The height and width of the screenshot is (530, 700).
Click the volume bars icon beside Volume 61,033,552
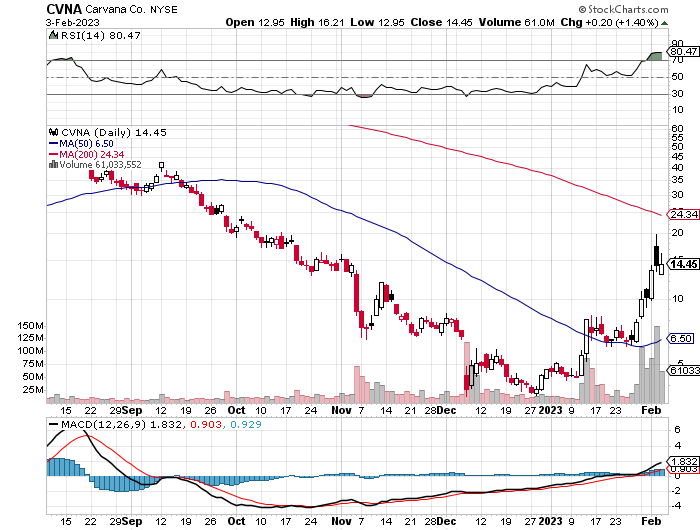(x=53, y=164)
